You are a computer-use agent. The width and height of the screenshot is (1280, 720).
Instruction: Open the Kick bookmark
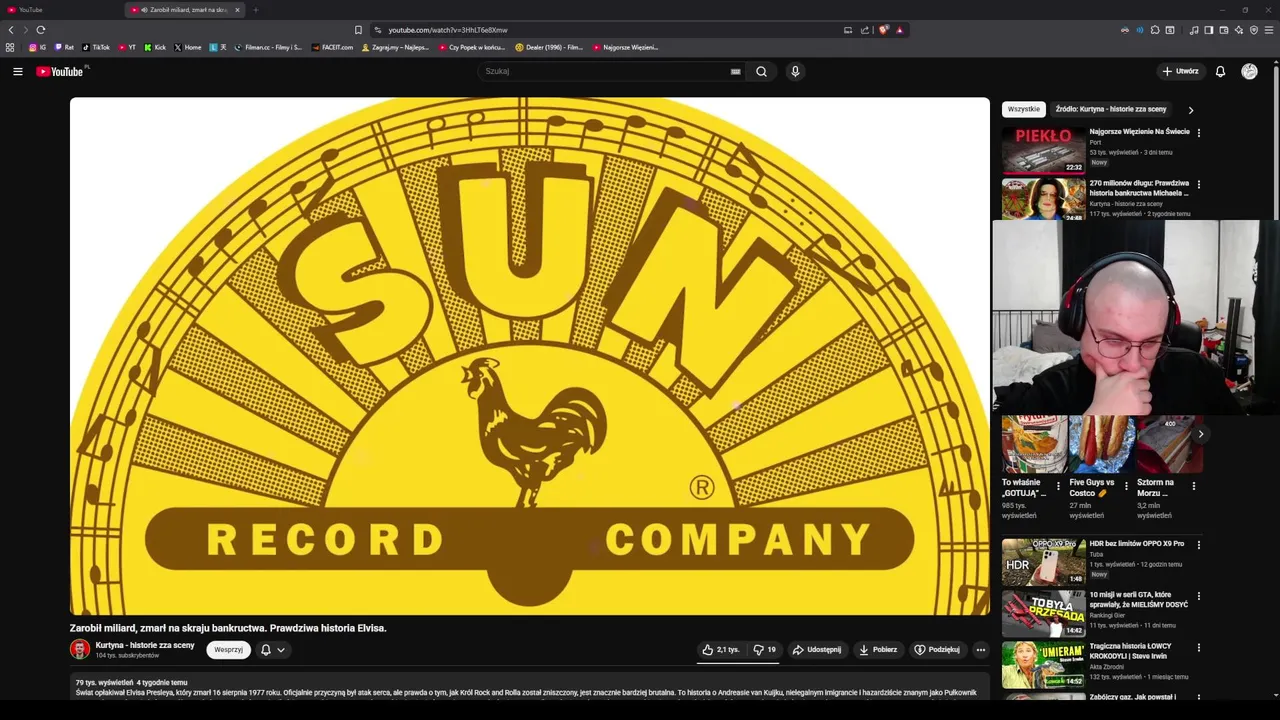tap(155, 47)
